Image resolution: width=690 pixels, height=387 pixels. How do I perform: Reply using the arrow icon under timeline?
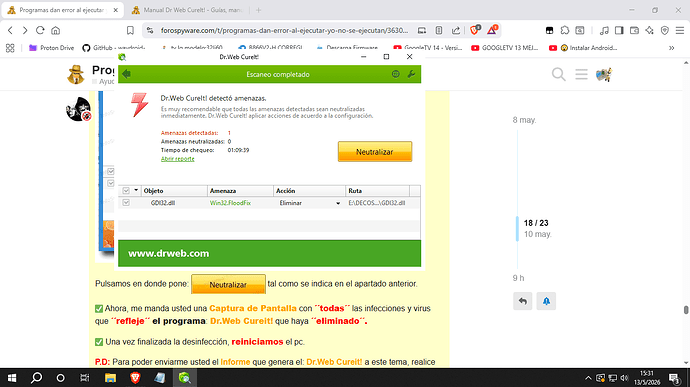(523, 301)
